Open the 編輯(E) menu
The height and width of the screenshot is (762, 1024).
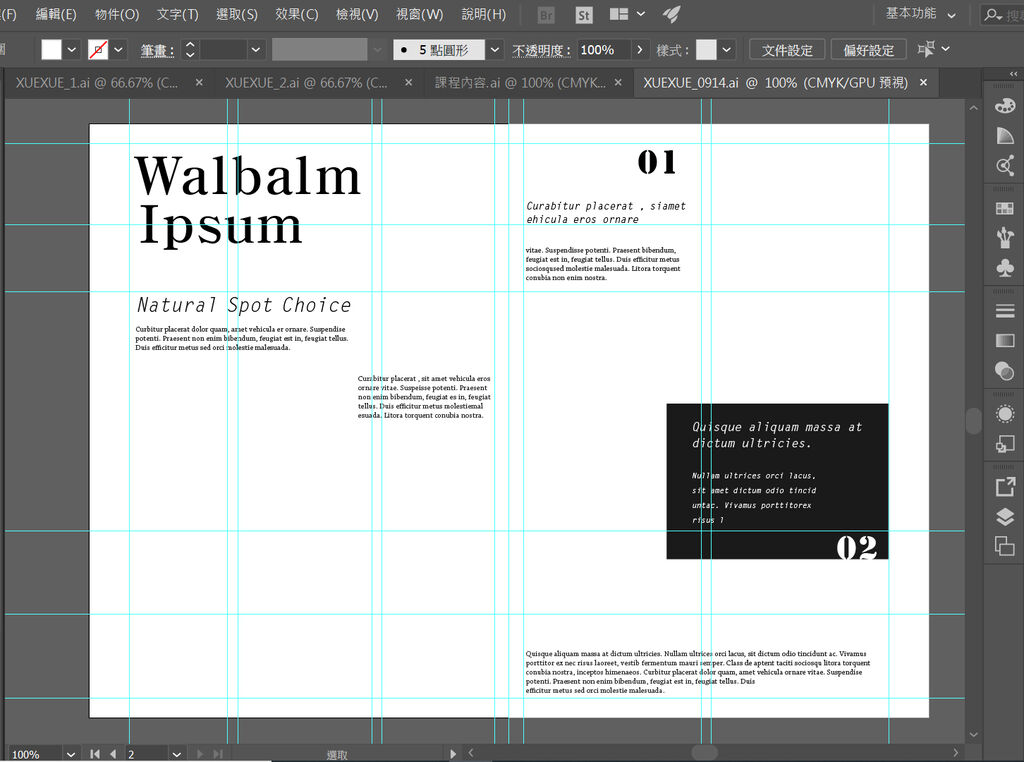click(x=56, y=14)
